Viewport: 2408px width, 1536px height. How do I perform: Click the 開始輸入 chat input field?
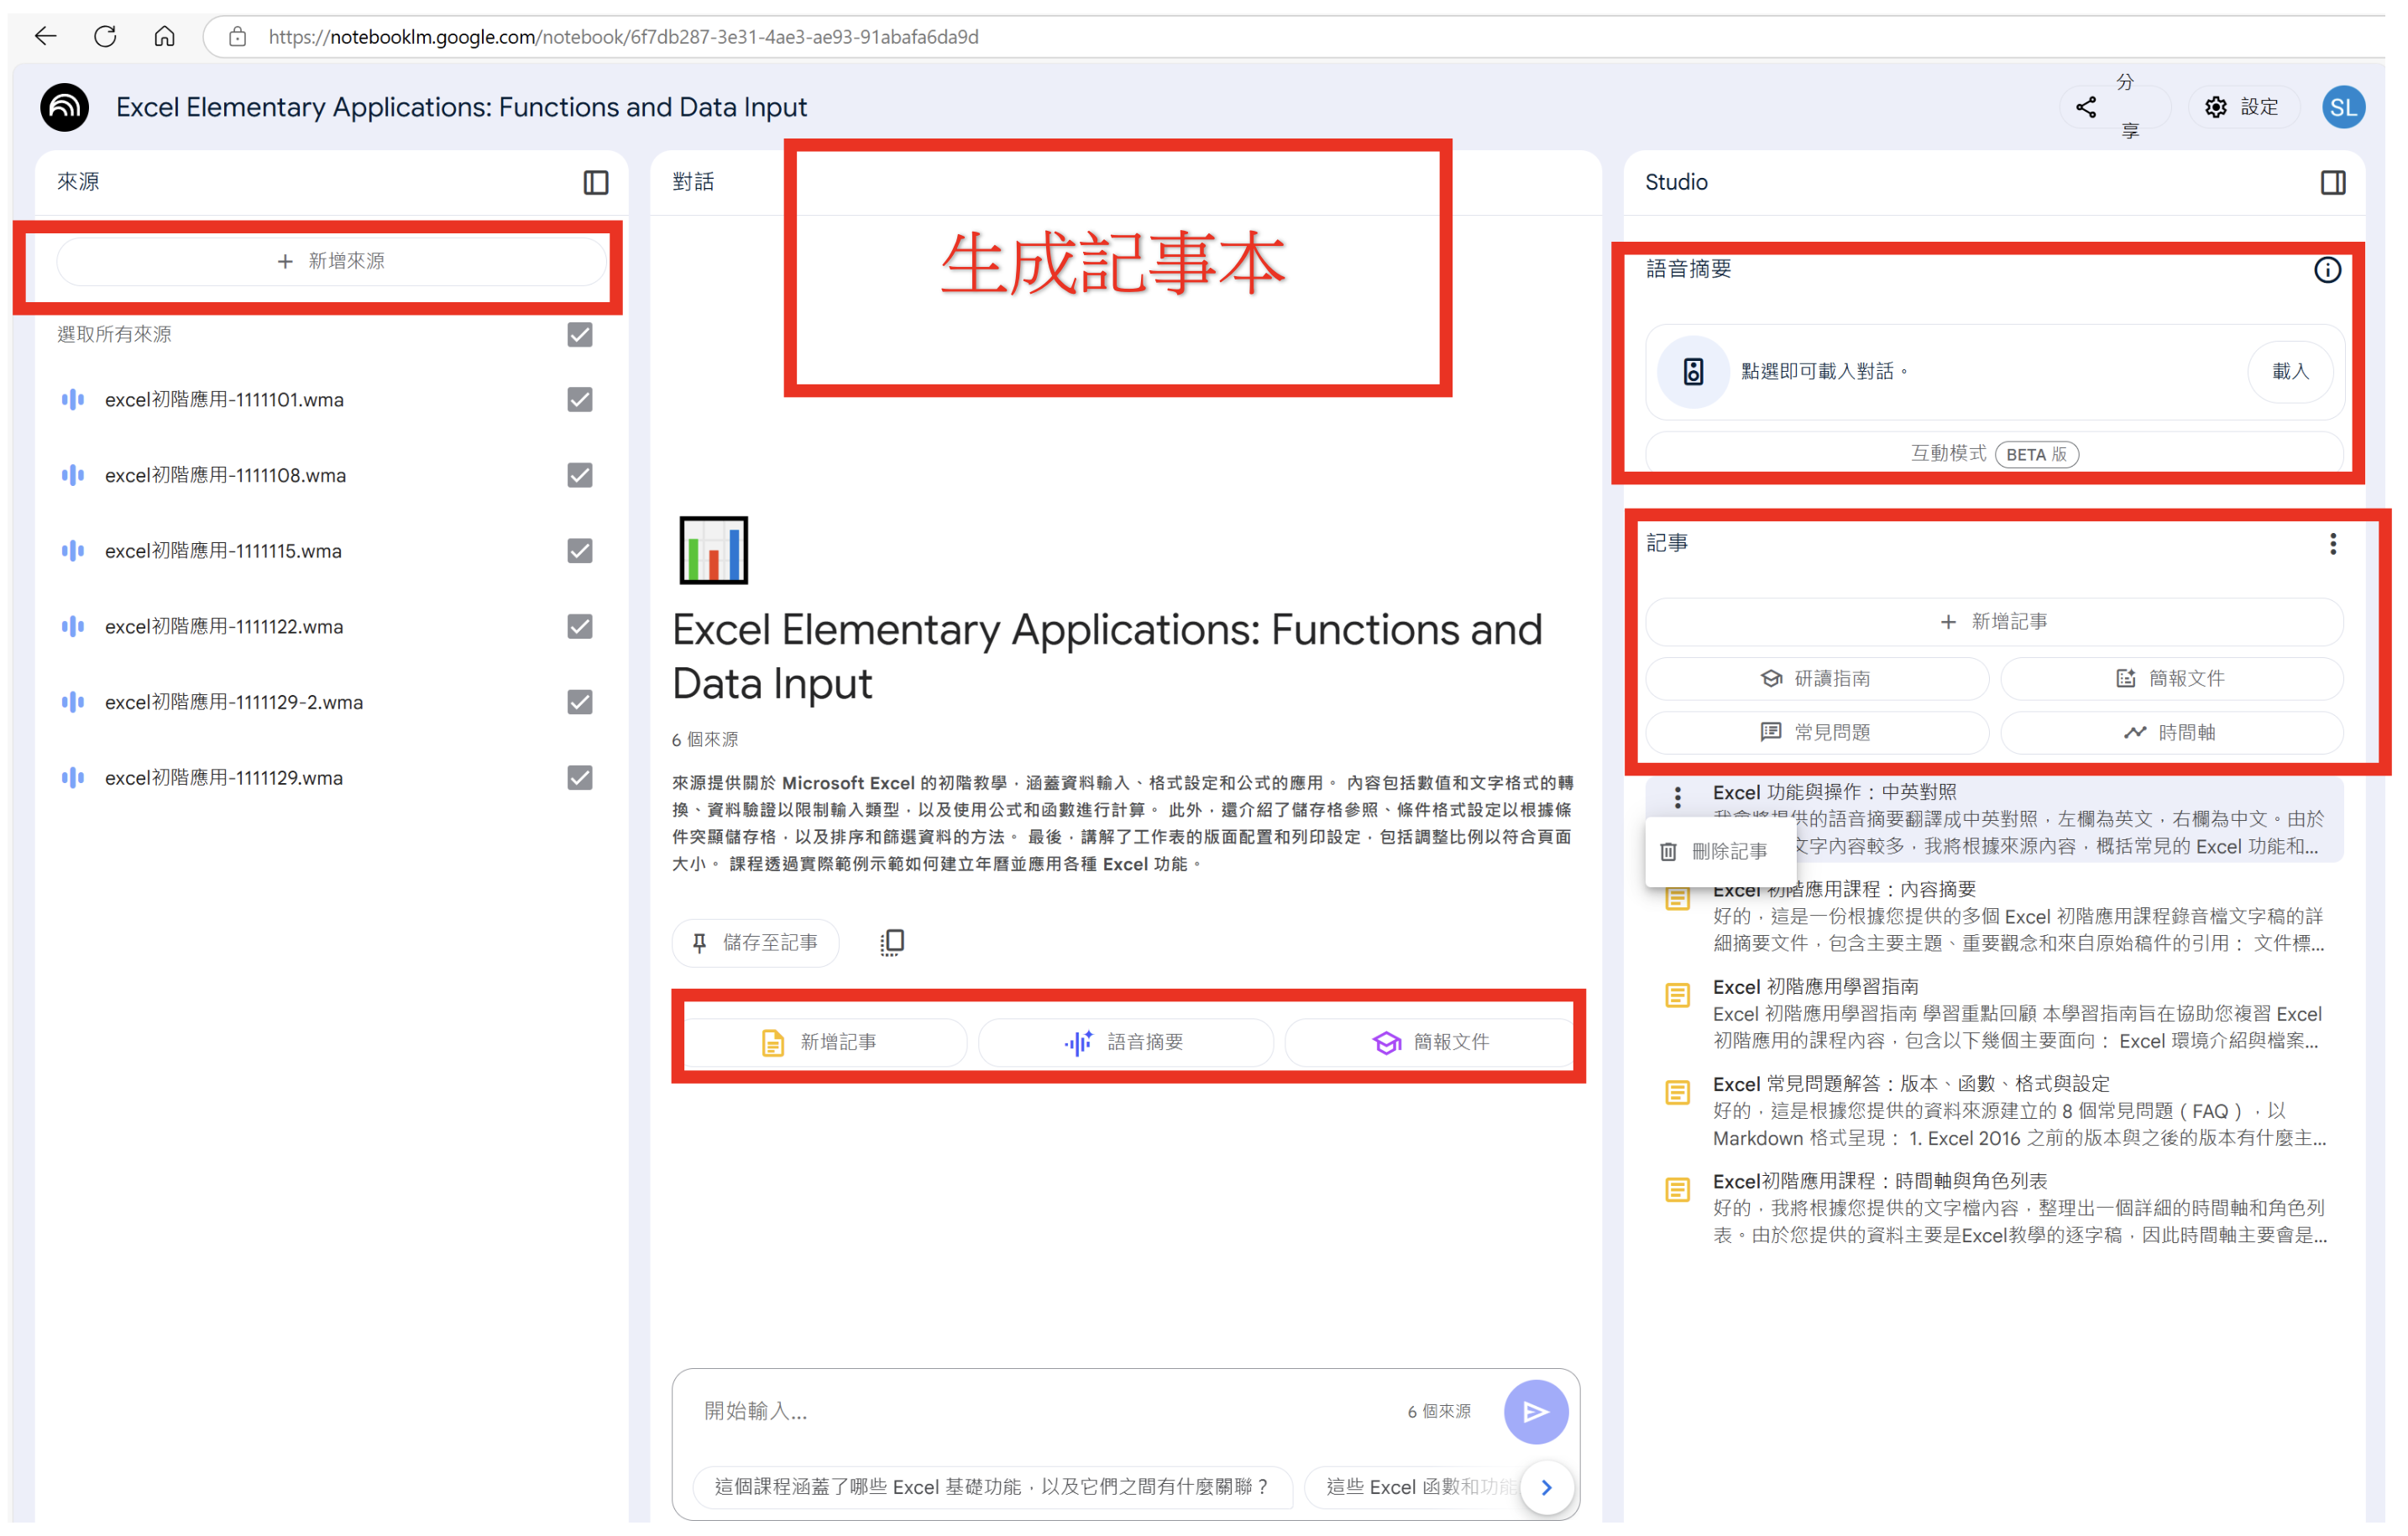tap(1040, 1411)
